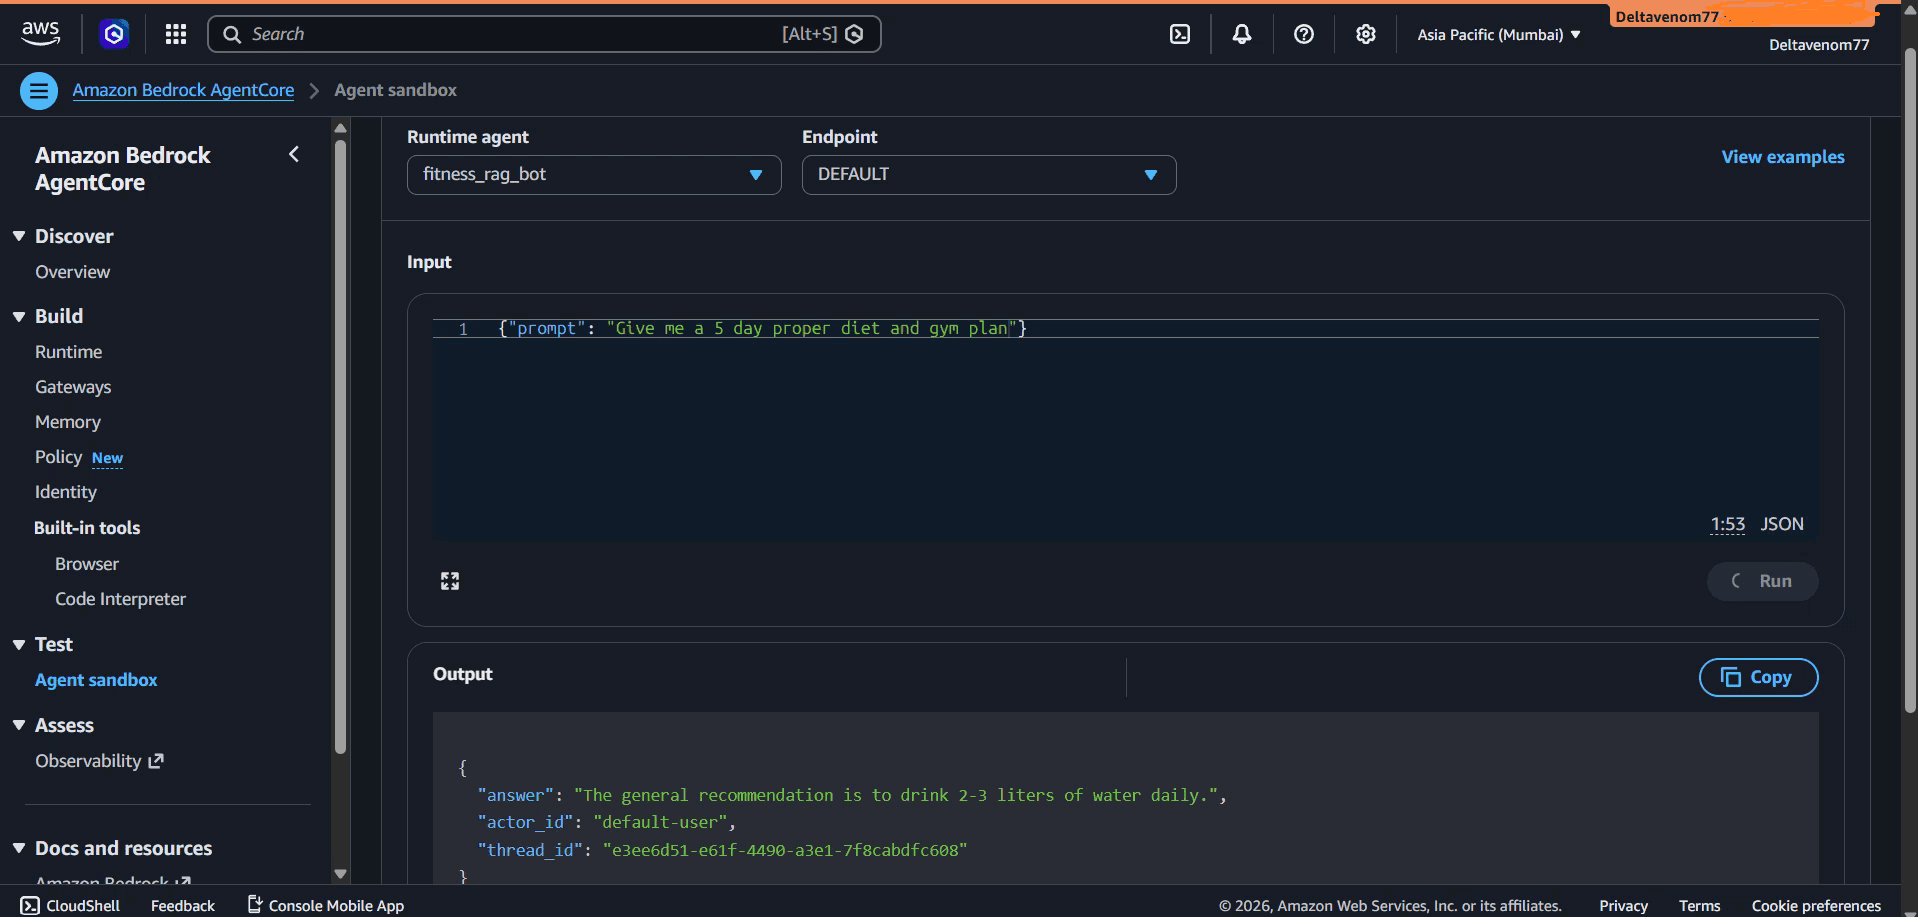This screenshot has width=1918, height=917.
Task: Open the Runtime page in sidebar
Action: [x=69, y=352]
